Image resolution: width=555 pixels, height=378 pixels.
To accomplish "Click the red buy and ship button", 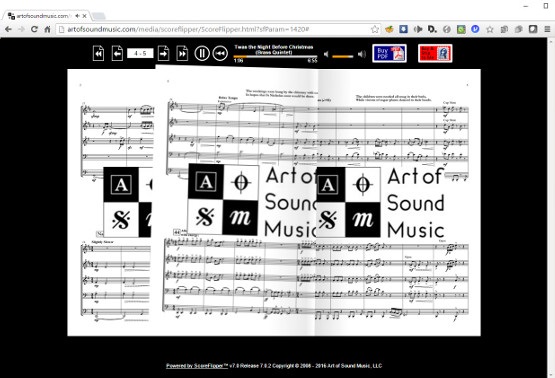I will (435, 53).
